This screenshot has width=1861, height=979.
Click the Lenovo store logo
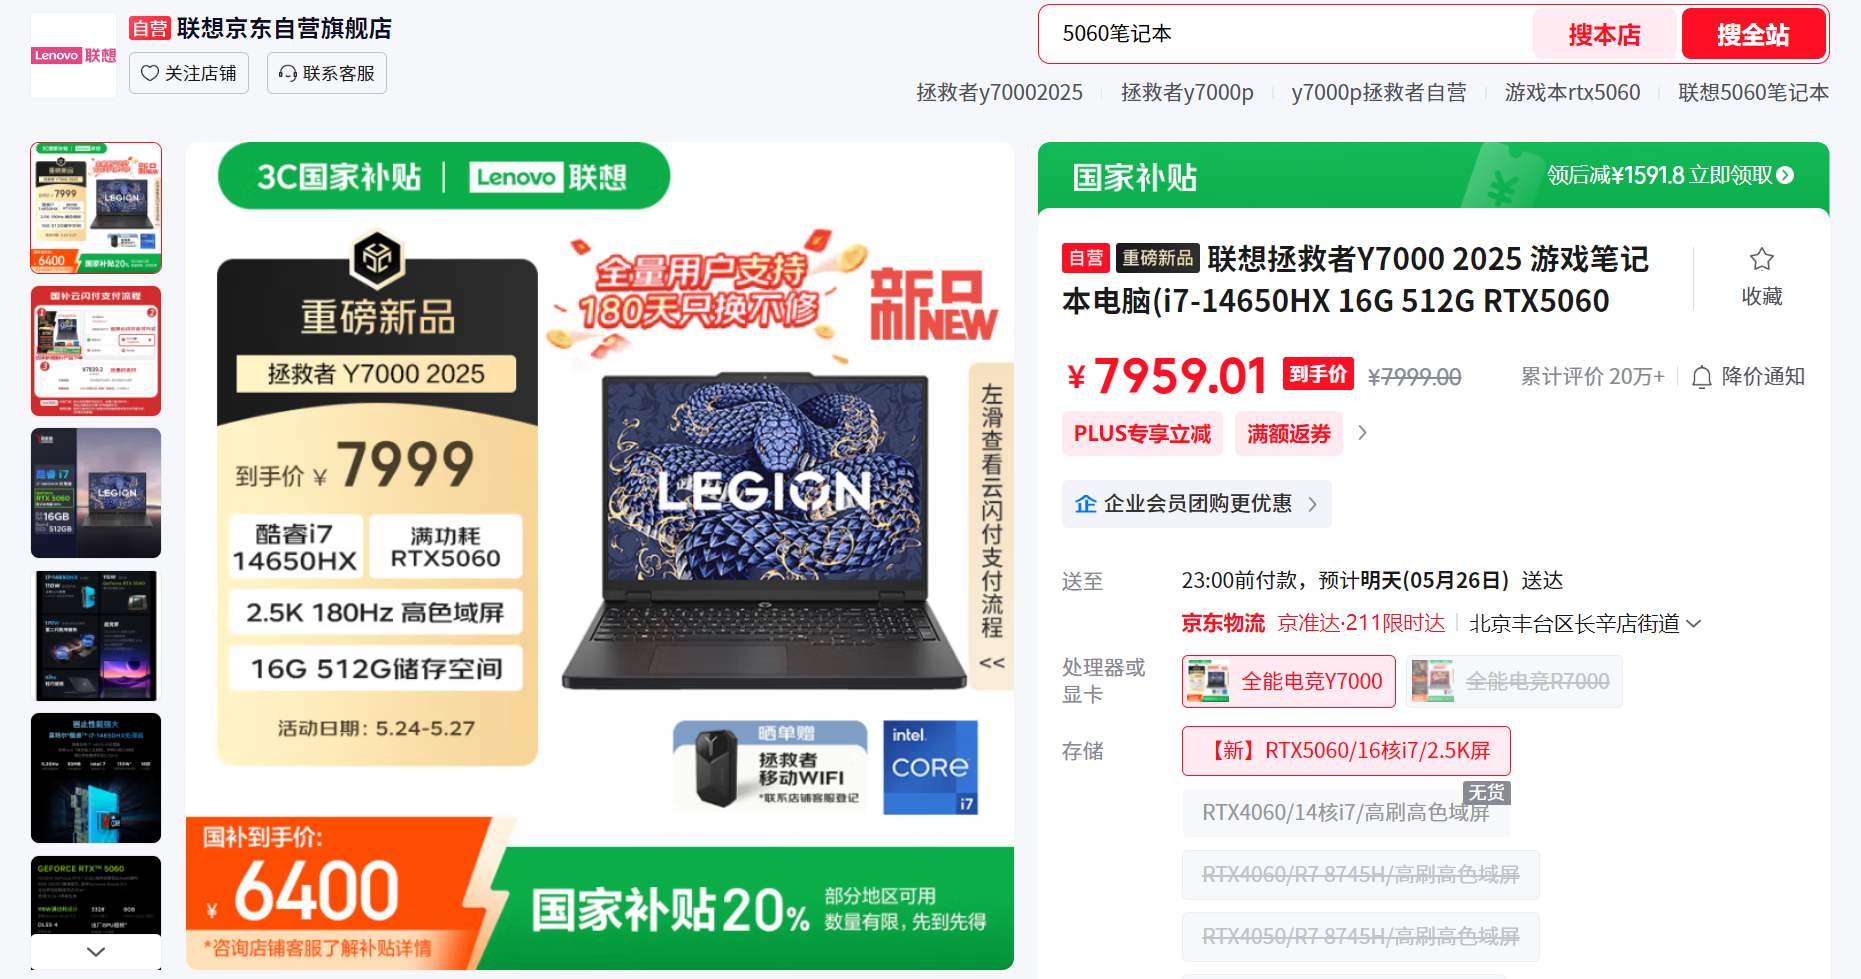click(74, 55)
